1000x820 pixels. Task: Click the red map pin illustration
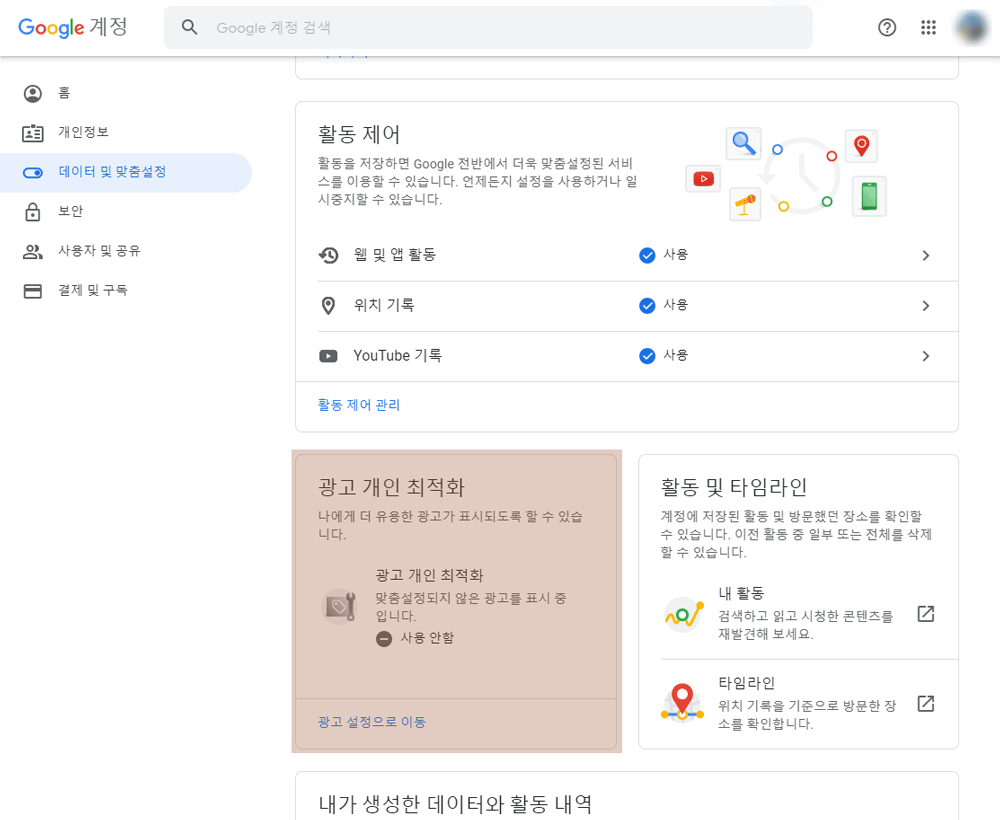point(862,145)
